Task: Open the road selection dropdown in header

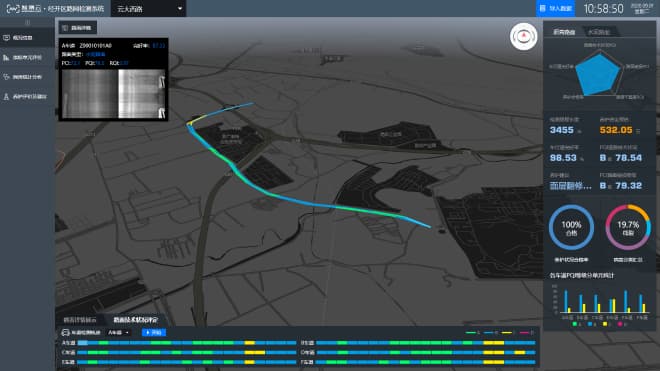Action: coord(149,8)
